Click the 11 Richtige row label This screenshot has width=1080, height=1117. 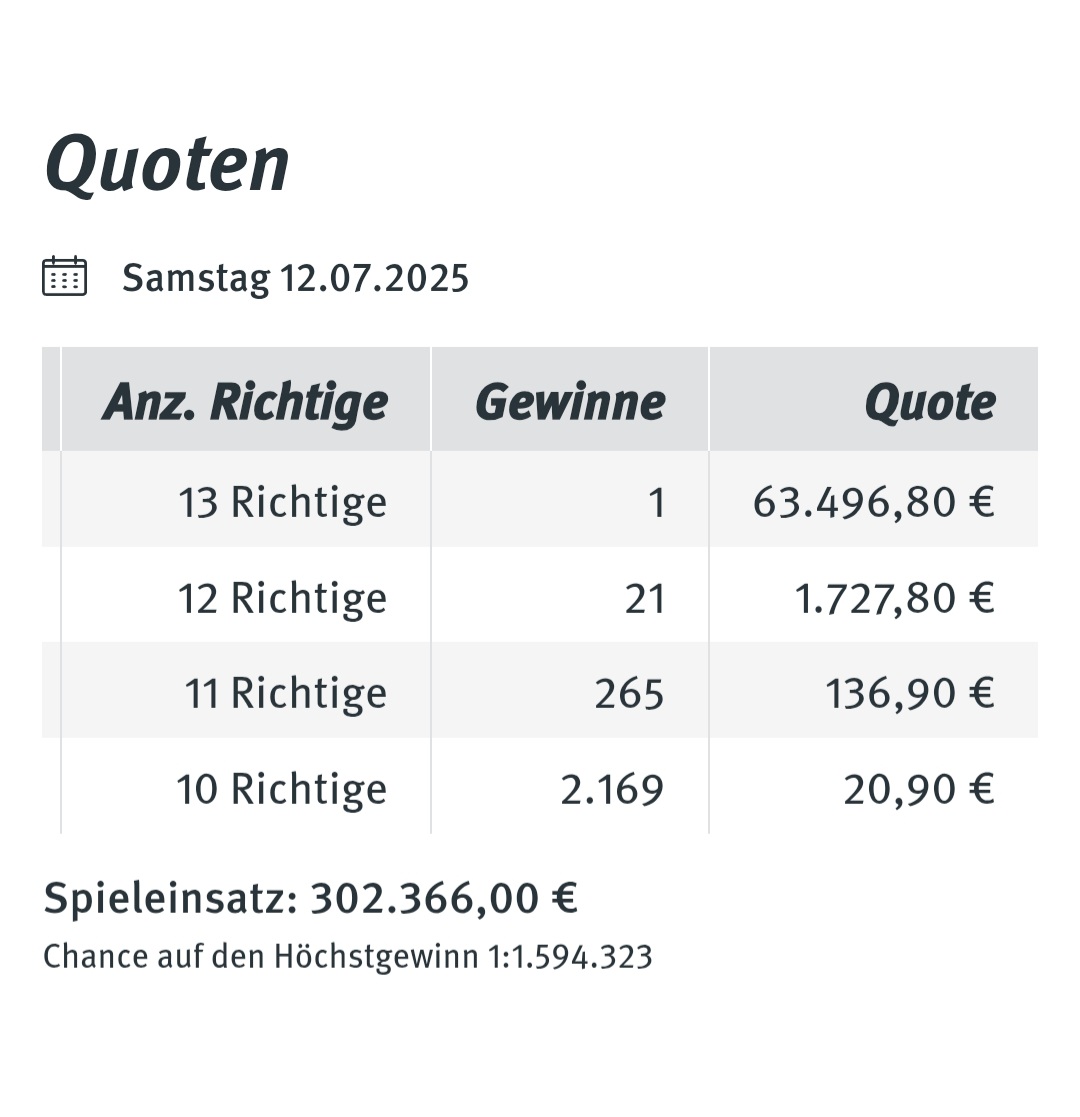pos(286,693)
